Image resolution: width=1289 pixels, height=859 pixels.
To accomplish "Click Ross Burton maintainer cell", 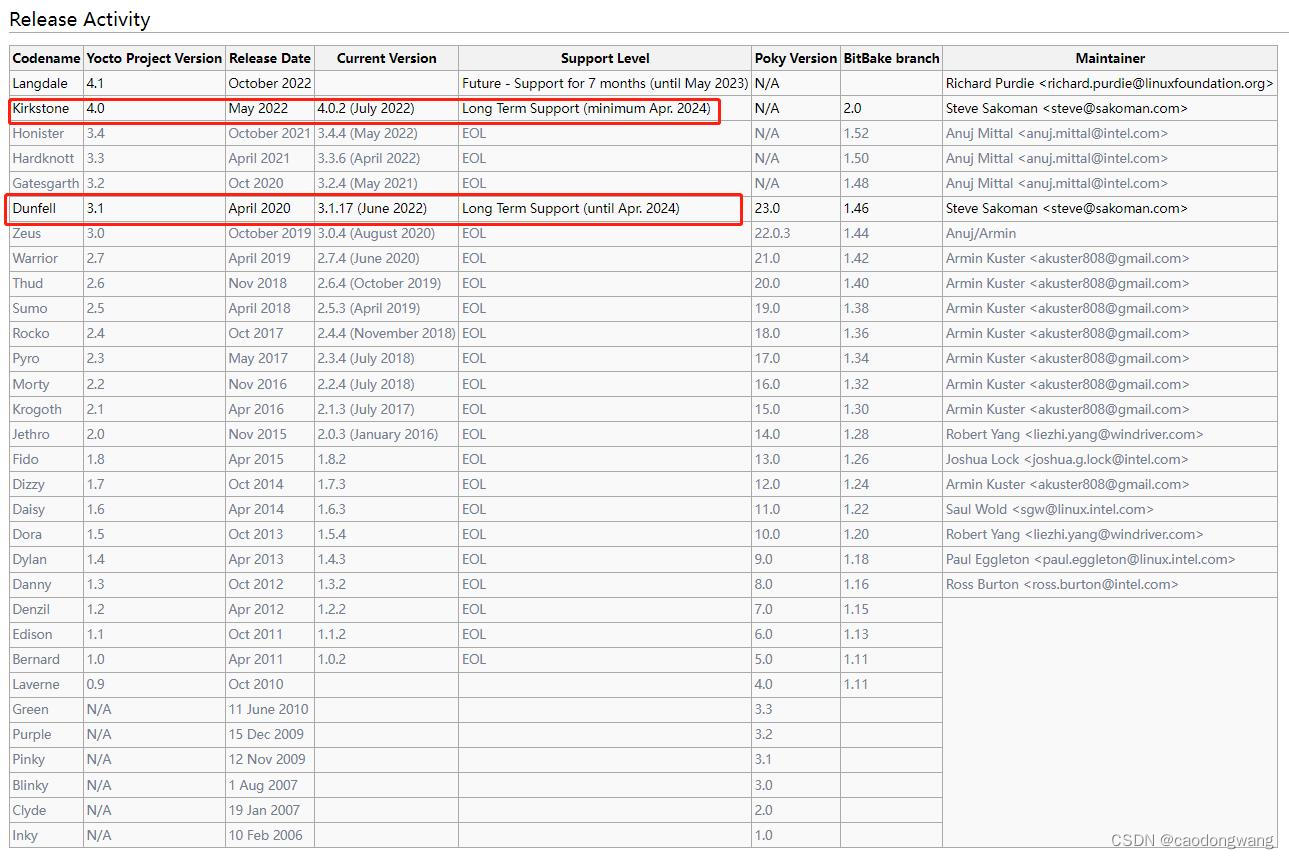I will (x=1110, y=584).
